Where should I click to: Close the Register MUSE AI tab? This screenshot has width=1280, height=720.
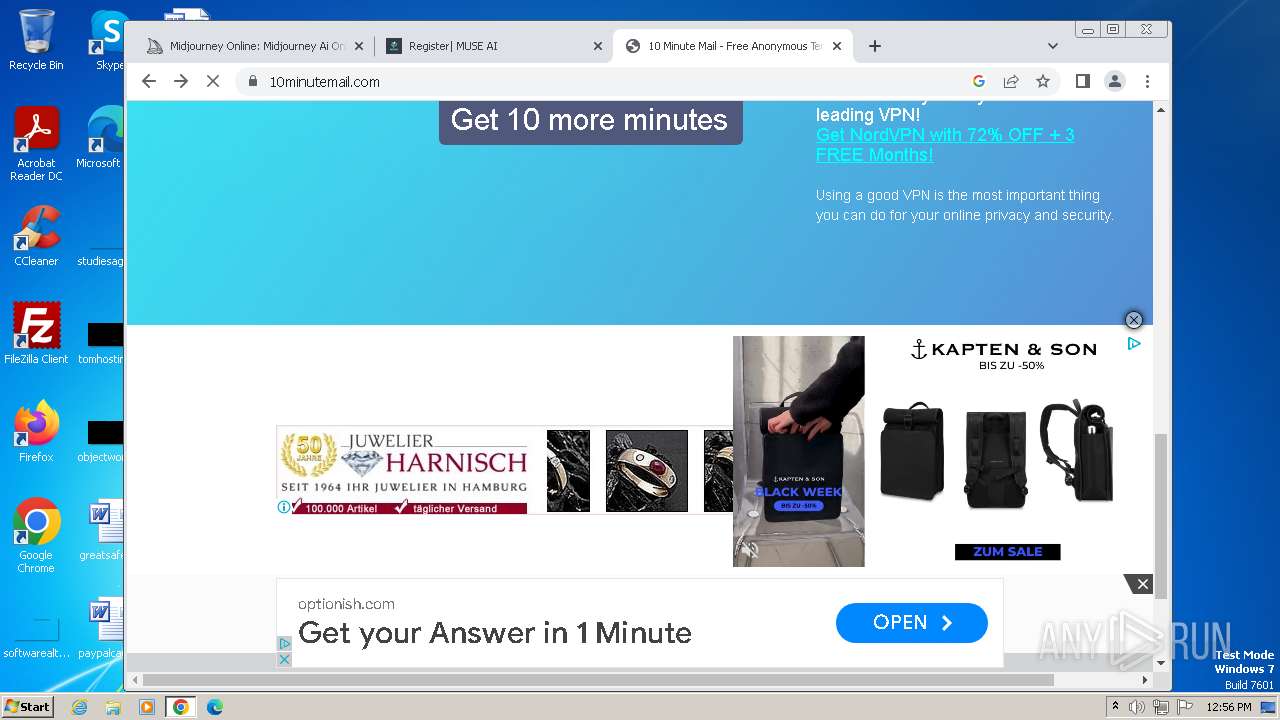(598, 46)
